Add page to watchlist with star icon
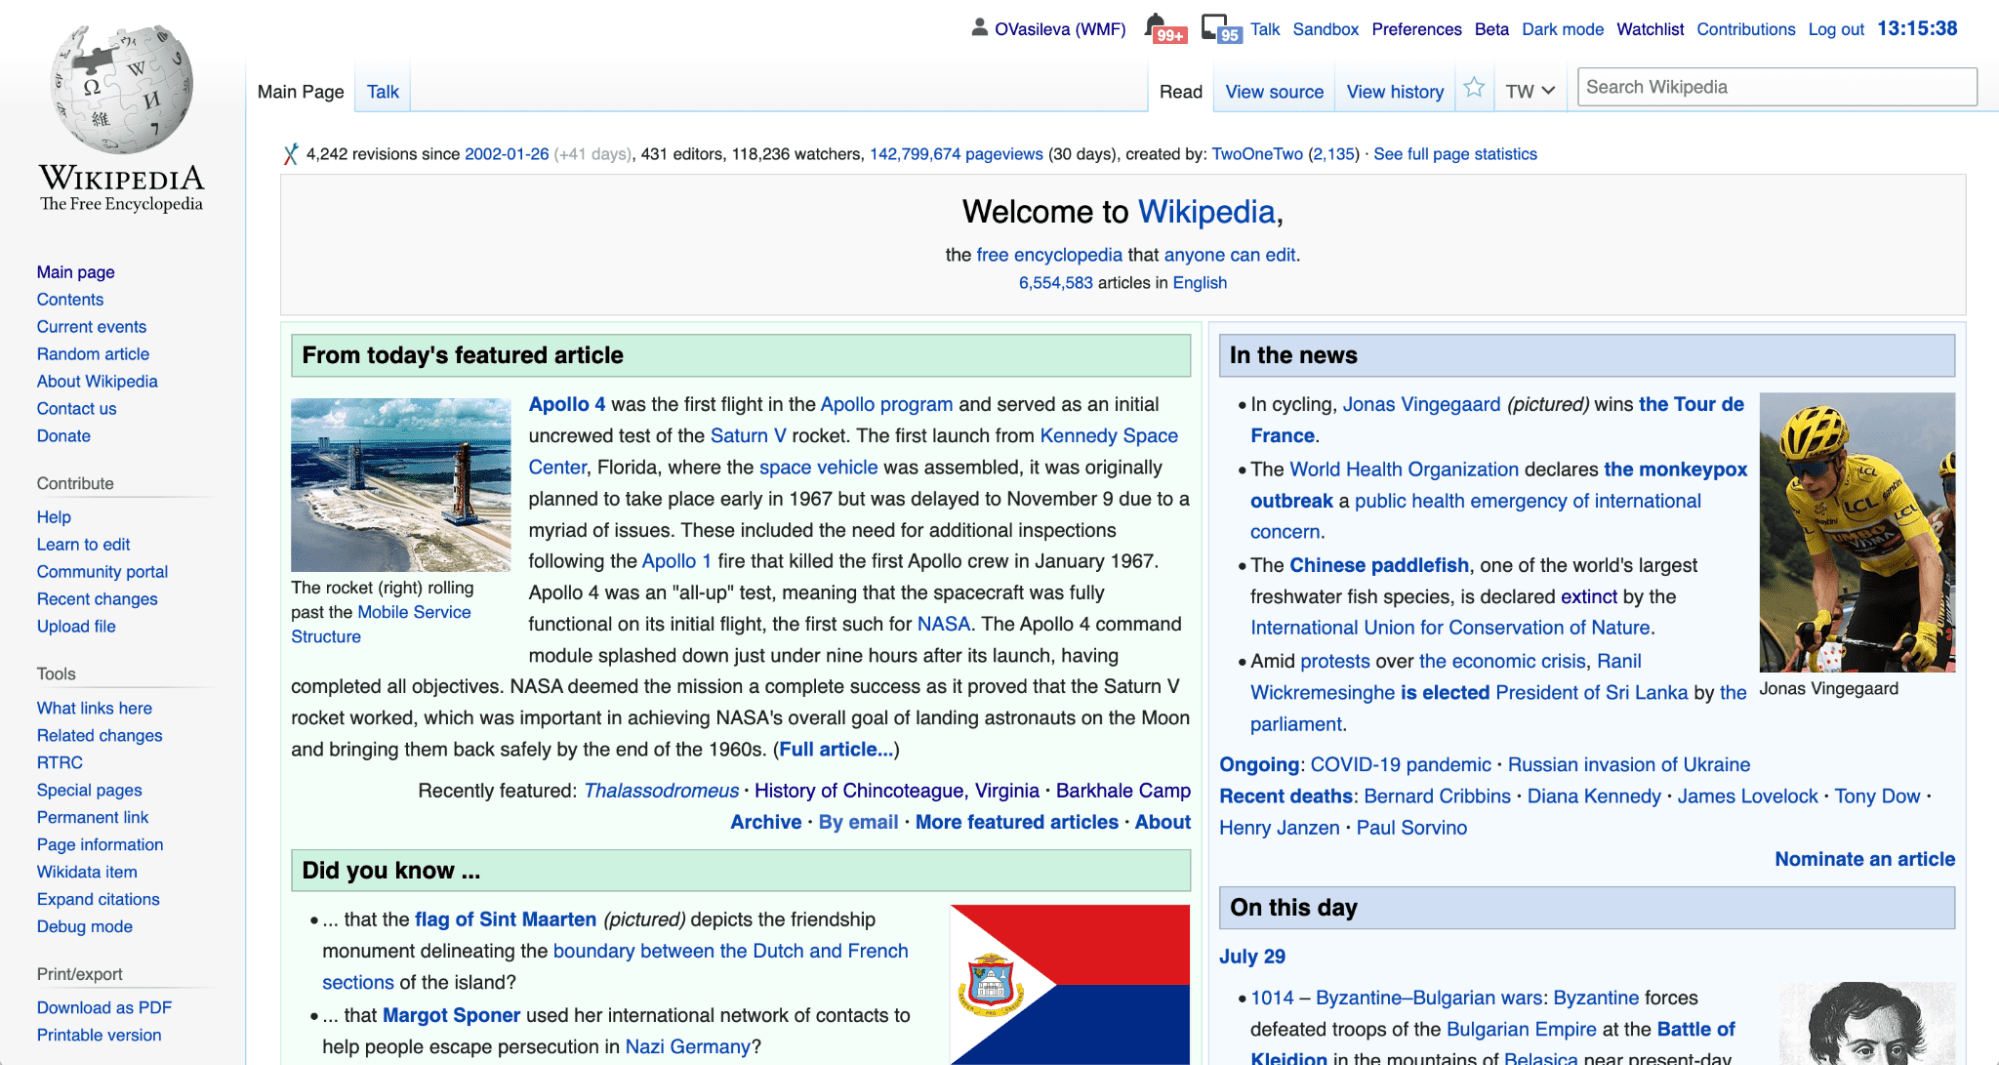This screenshot has width=1999, height=1065. coord(1474,88)
